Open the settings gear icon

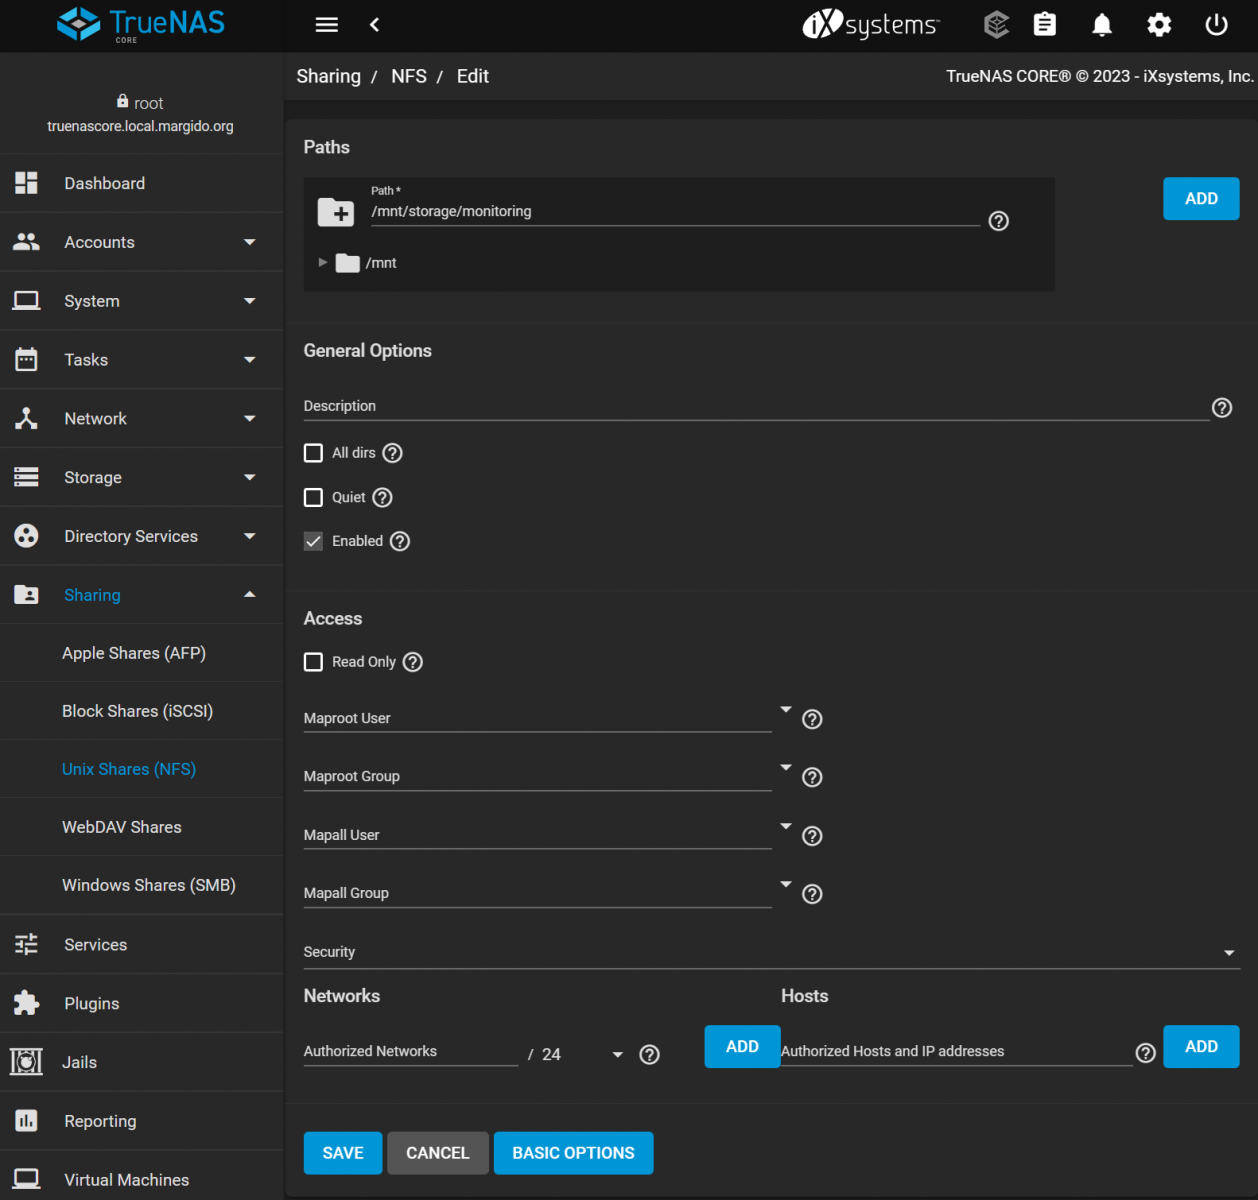tap(1159, 25)
